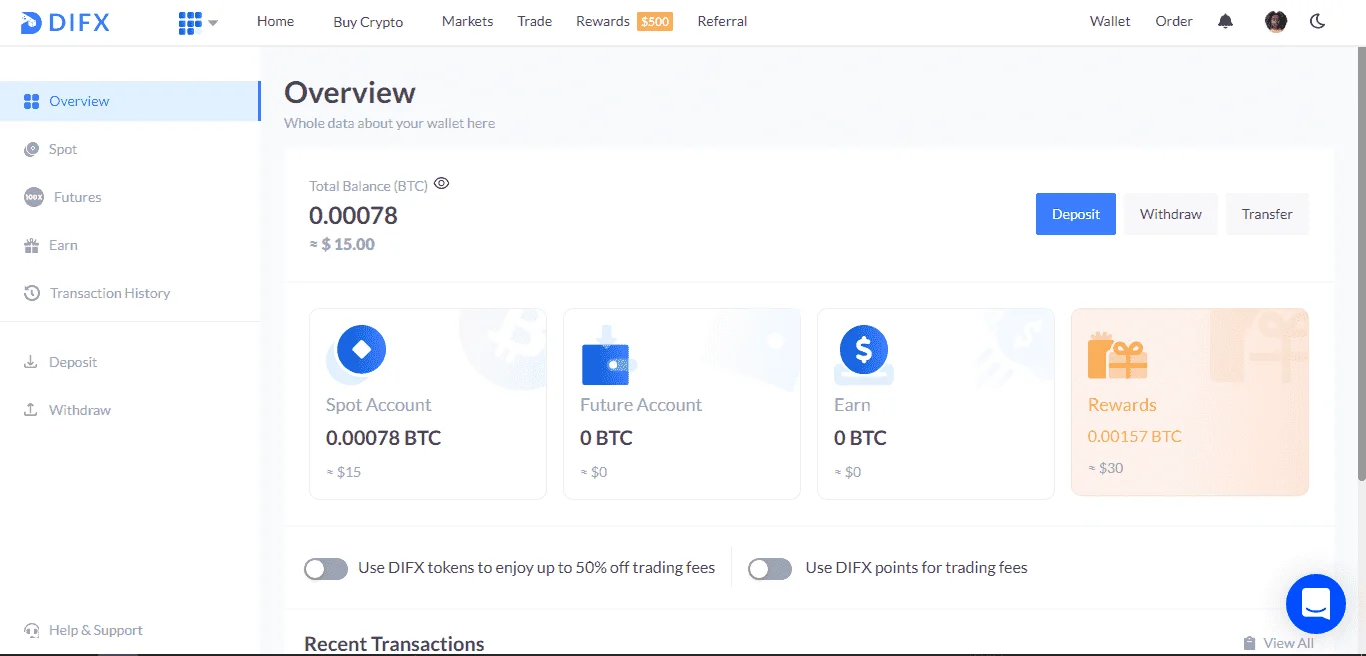Open the Rewards card
1366x656 pixels.
(x=1190, y=402)
